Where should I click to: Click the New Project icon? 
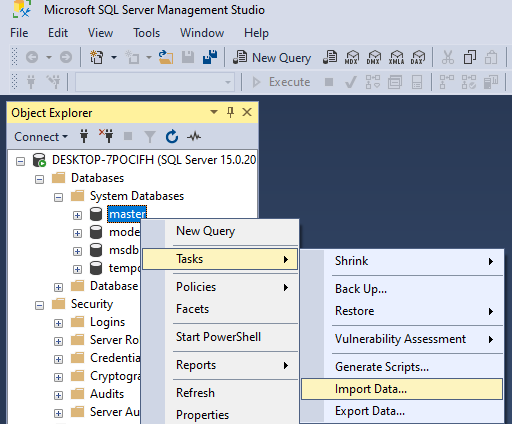pyautogui.click(x=97, y=57)
